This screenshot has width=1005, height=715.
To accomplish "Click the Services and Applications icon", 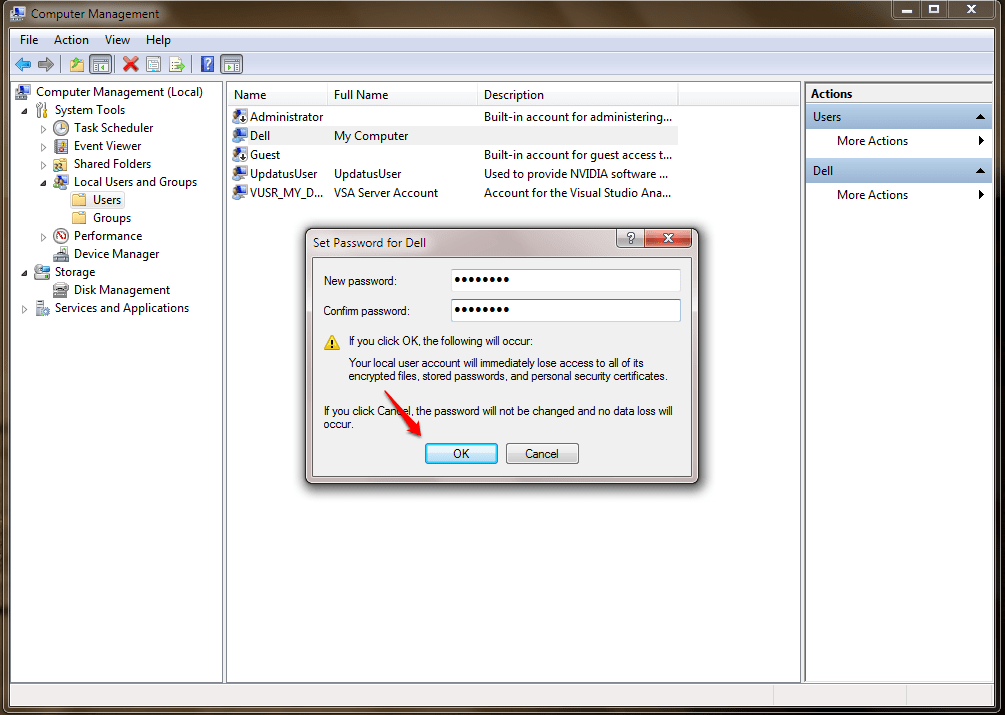I will tap(42, 308).
